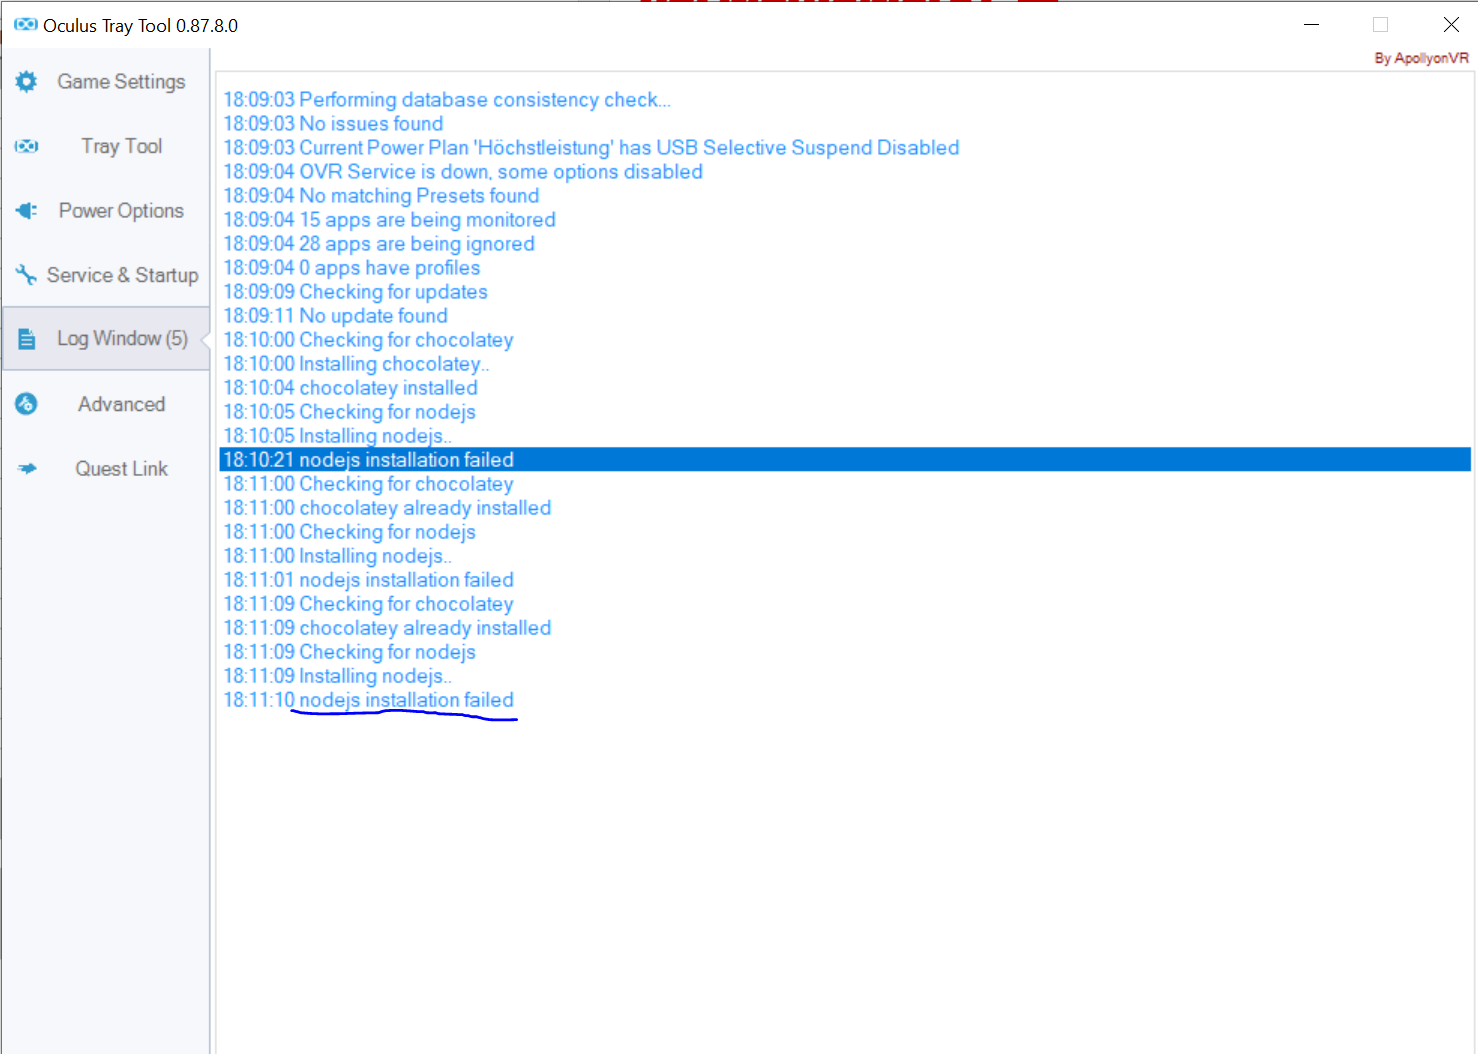The height and width of the screenshot is (1054, 1478).
Task: Select log line '18:10:00 Checking for chocolatey'
Action: (x=368, y=340)
